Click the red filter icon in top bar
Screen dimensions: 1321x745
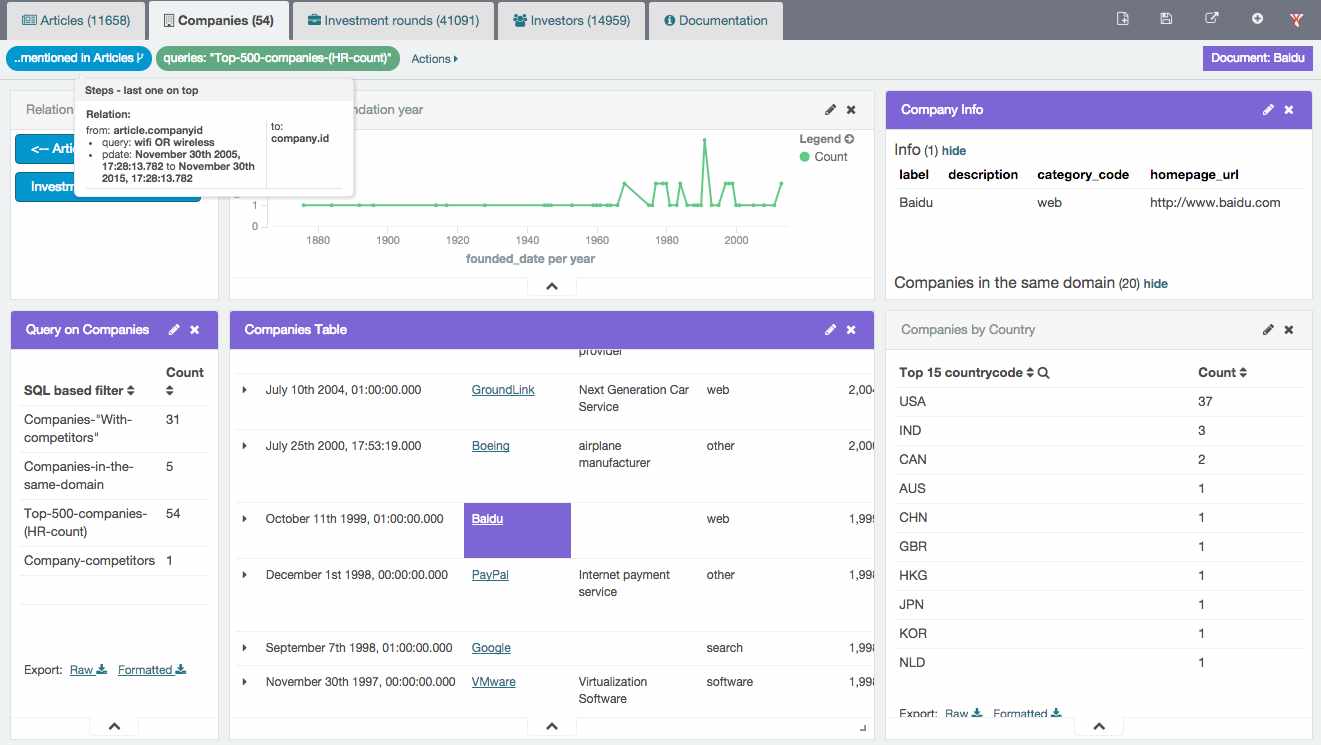click(1297, 19)
